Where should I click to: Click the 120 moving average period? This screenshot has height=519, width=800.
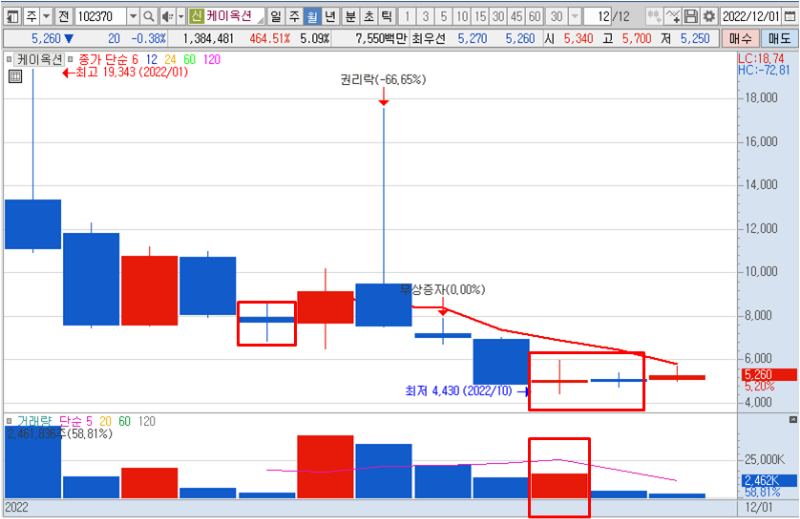(x=212, y=60)
